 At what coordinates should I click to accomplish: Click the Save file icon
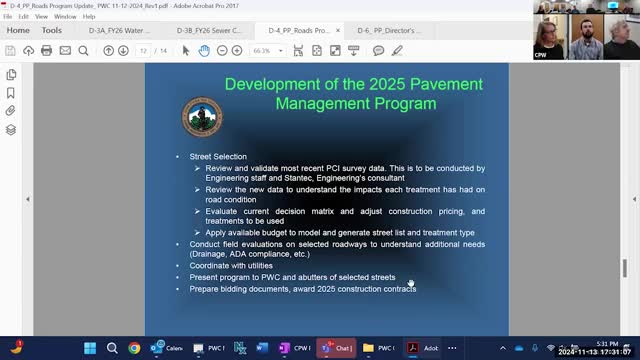point(10,51)
